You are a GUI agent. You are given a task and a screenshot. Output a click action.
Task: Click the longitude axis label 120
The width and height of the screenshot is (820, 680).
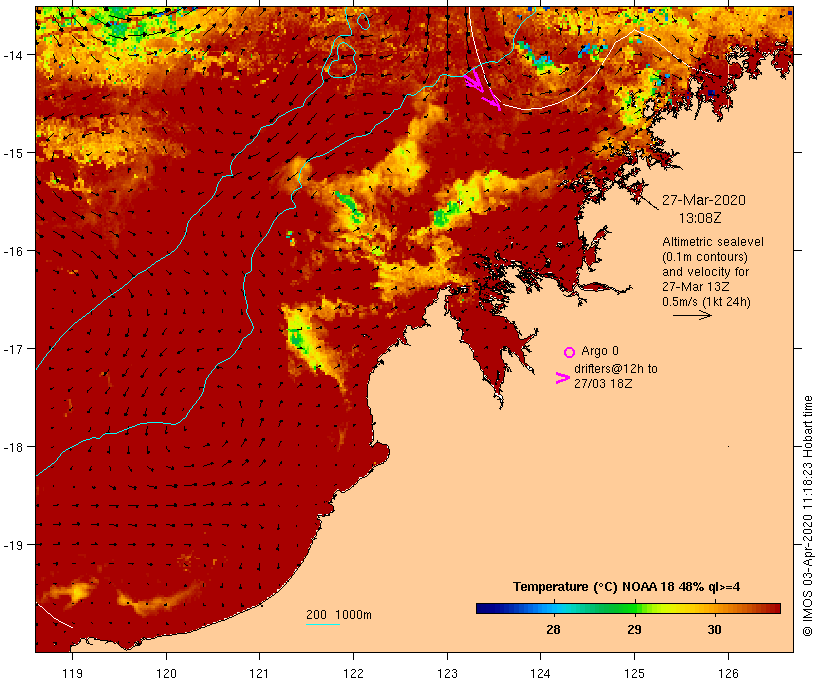tap(166, 673)
